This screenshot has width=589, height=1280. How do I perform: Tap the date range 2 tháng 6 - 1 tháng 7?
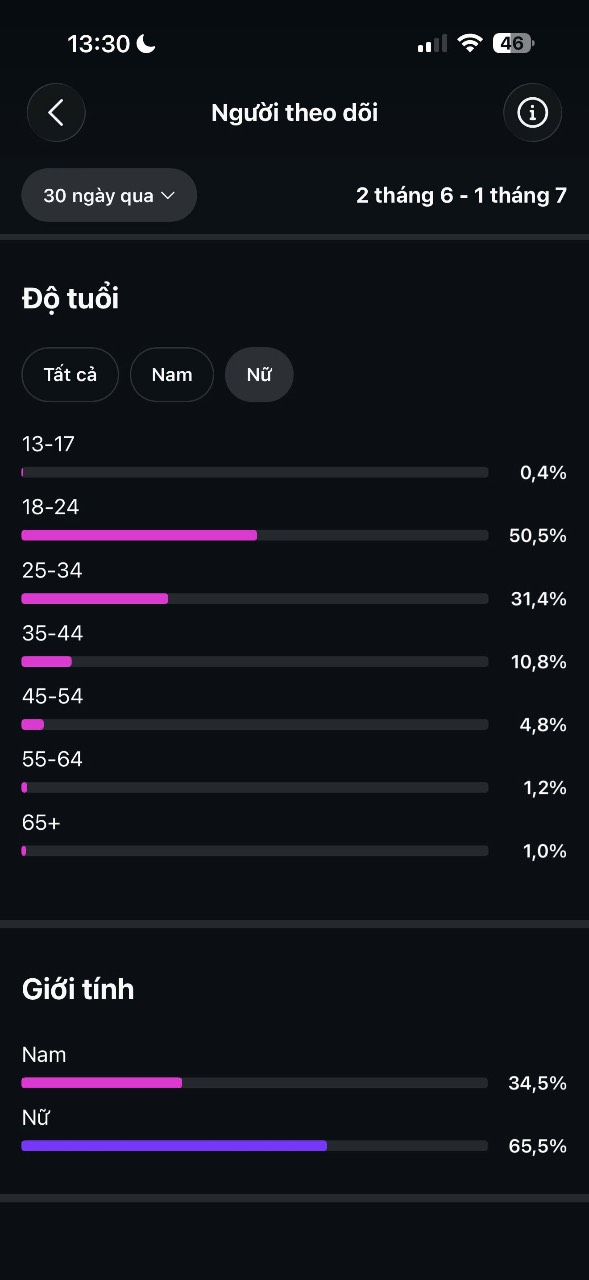pos(461,195)
